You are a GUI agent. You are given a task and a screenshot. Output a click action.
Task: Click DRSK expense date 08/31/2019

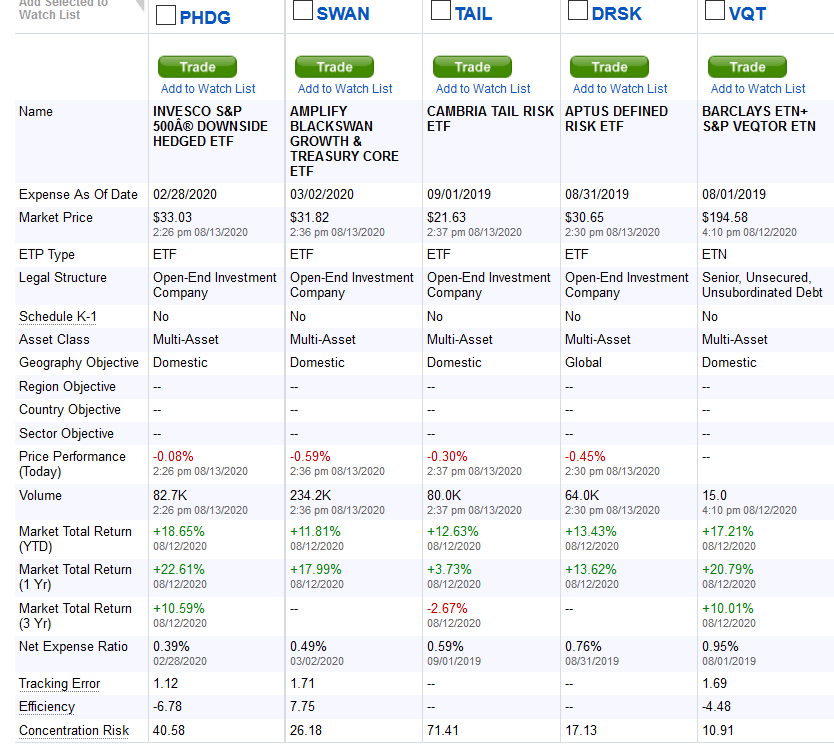(596, 195)
